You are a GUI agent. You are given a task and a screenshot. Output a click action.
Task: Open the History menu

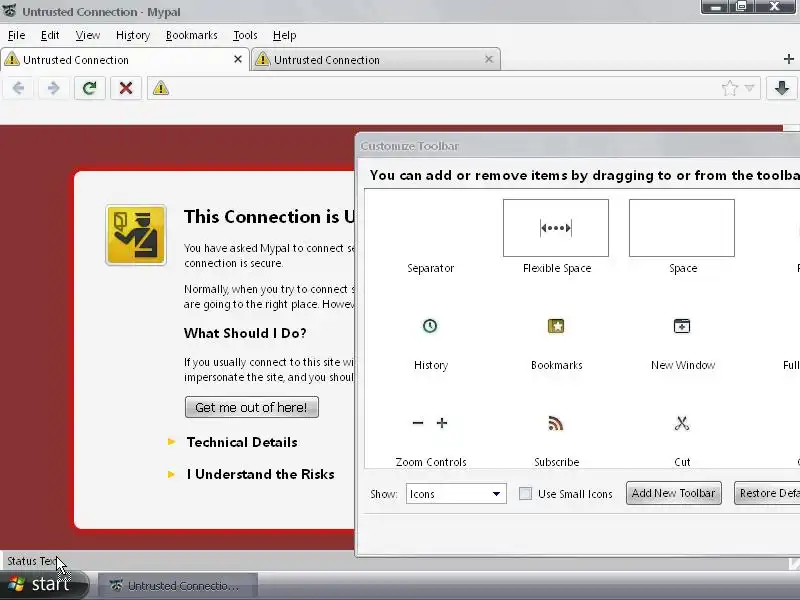[133, 35]
